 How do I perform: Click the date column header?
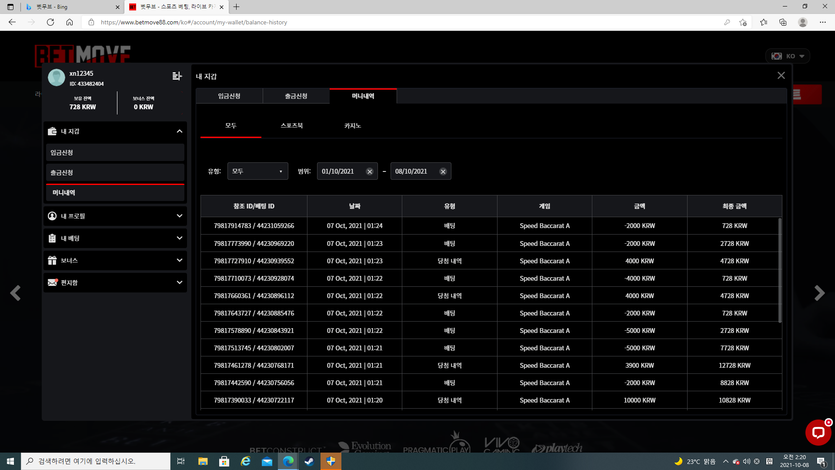point(355,206)
